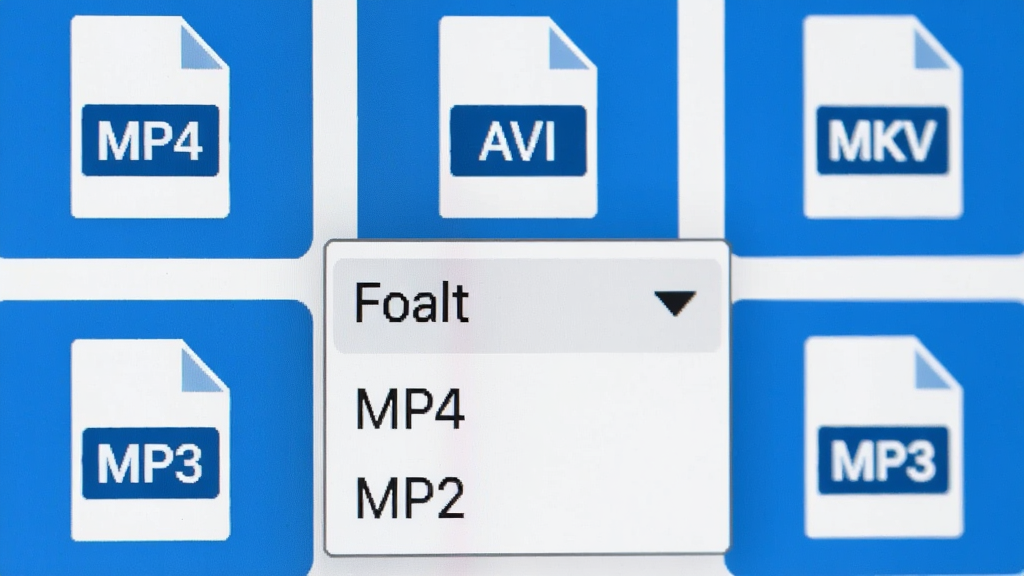Viewport: 1024px width, 576px height.
Task: Choose MP4 from the open dropdown list
Action: tap(410, 409)
